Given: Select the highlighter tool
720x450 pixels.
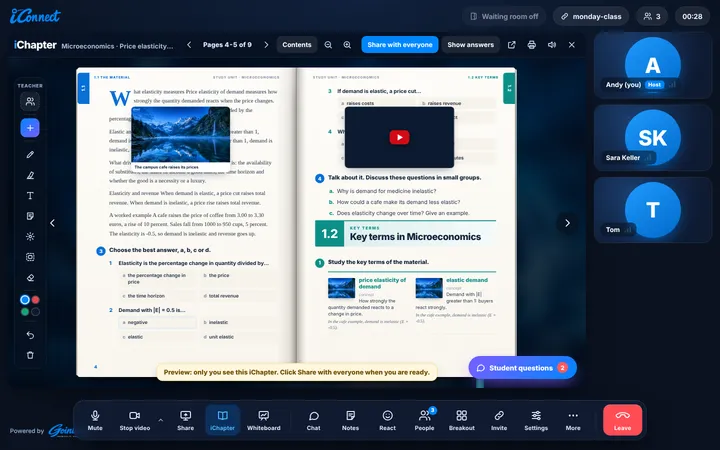Looking at the screenshot, I should [x=30, y=175].
